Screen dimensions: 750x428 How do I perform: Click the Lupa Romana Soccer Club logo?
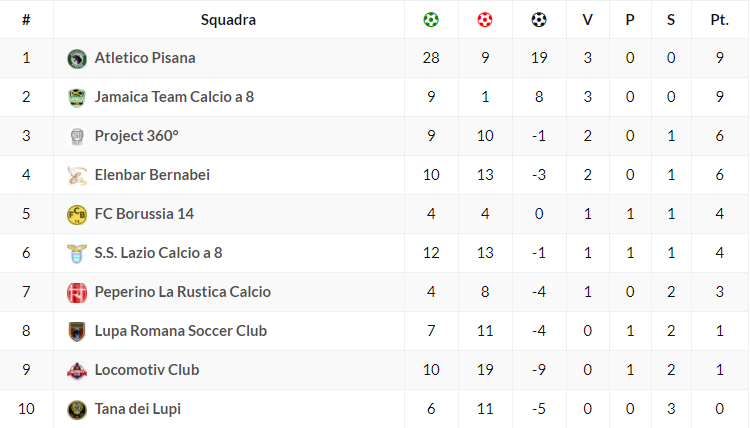(x=77, y=331)
